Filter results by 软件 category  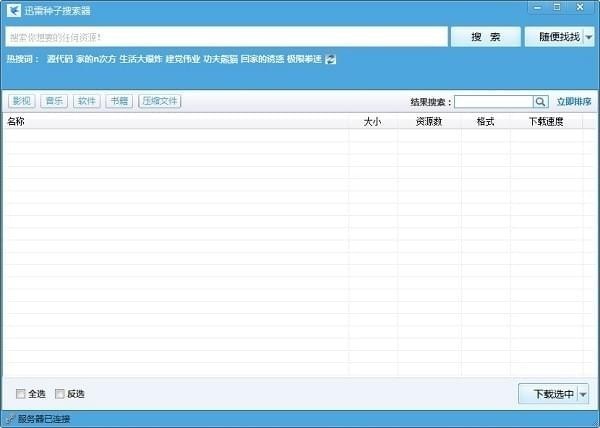coord(86,101)
